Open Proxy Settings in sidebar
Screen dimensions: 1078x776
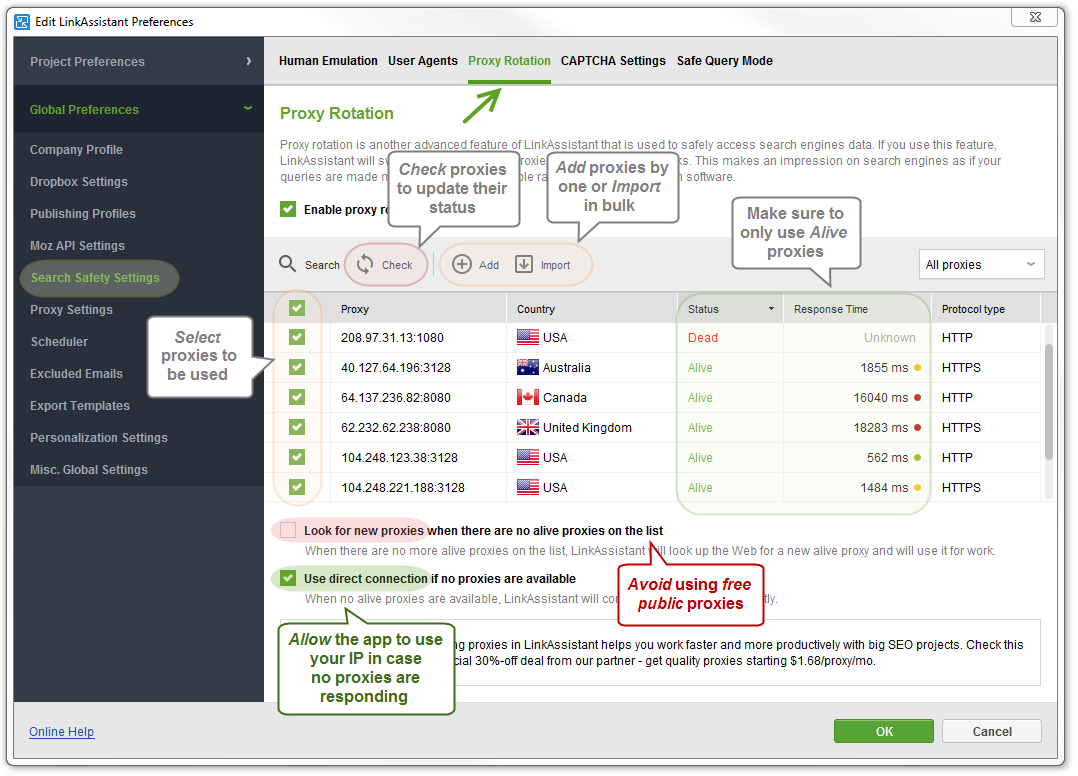[71, 309]
